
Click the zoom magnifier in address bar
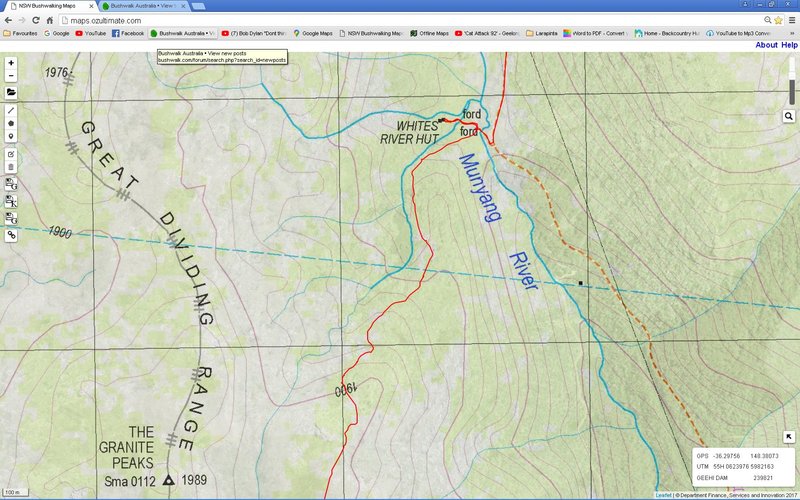767,20
